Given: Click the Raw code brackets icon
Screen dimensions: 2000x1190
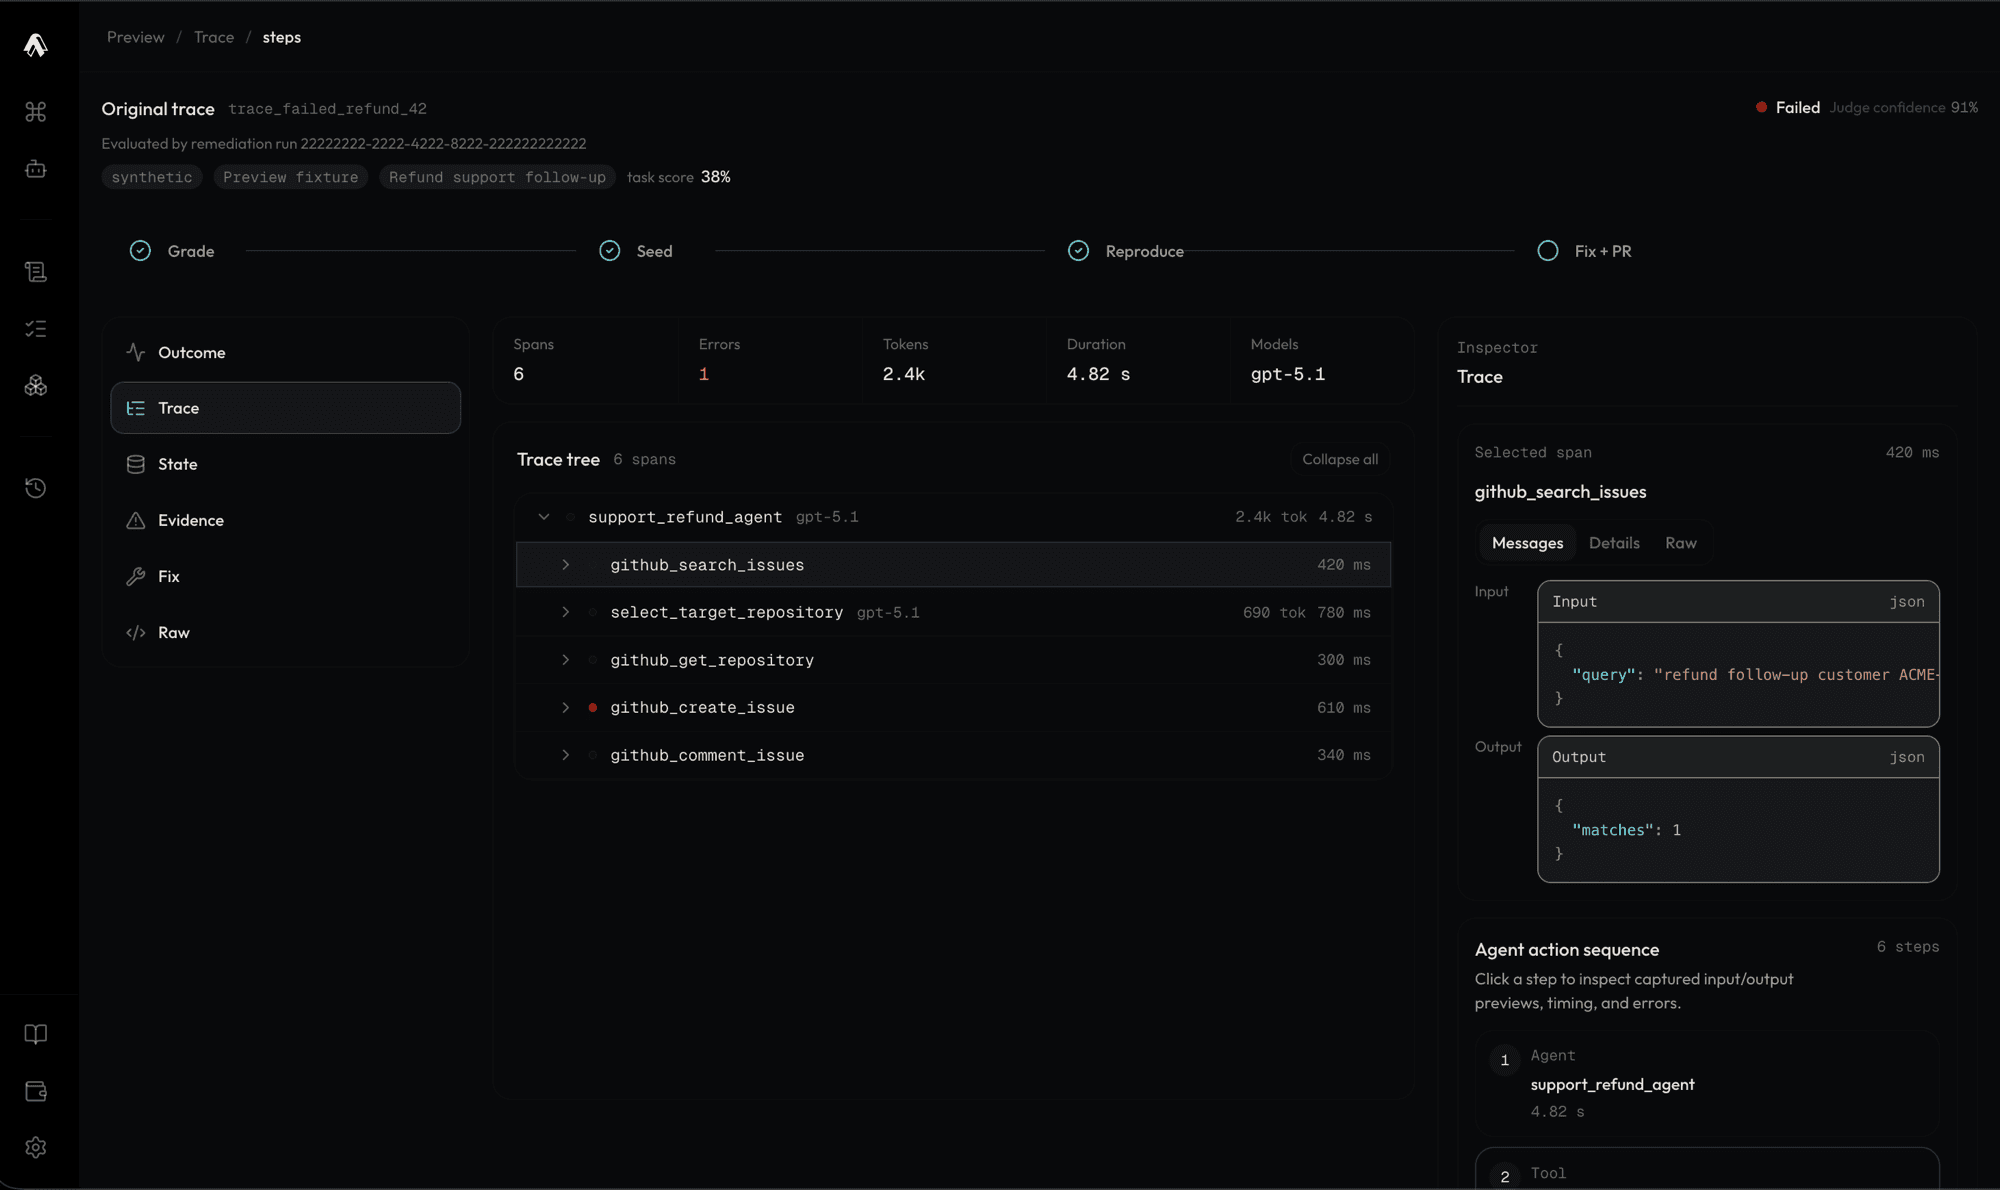Looking at the screenshot, I should [x=136, y=632].
